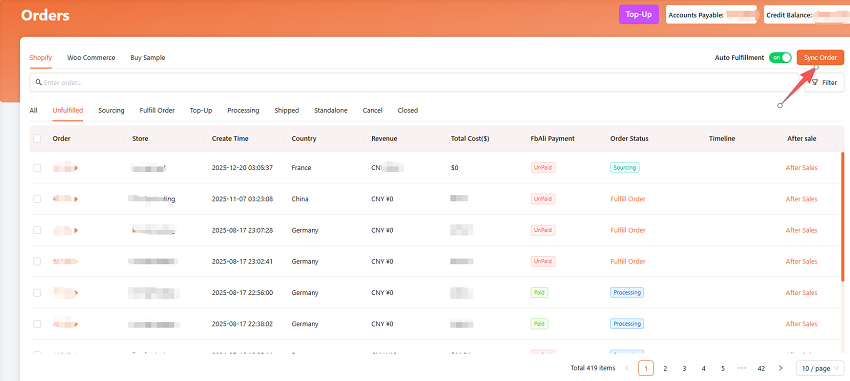The width and height of the screenshot is (850, 381).
Task: Click the FbAli Payment column header
Action: (552, 139)
